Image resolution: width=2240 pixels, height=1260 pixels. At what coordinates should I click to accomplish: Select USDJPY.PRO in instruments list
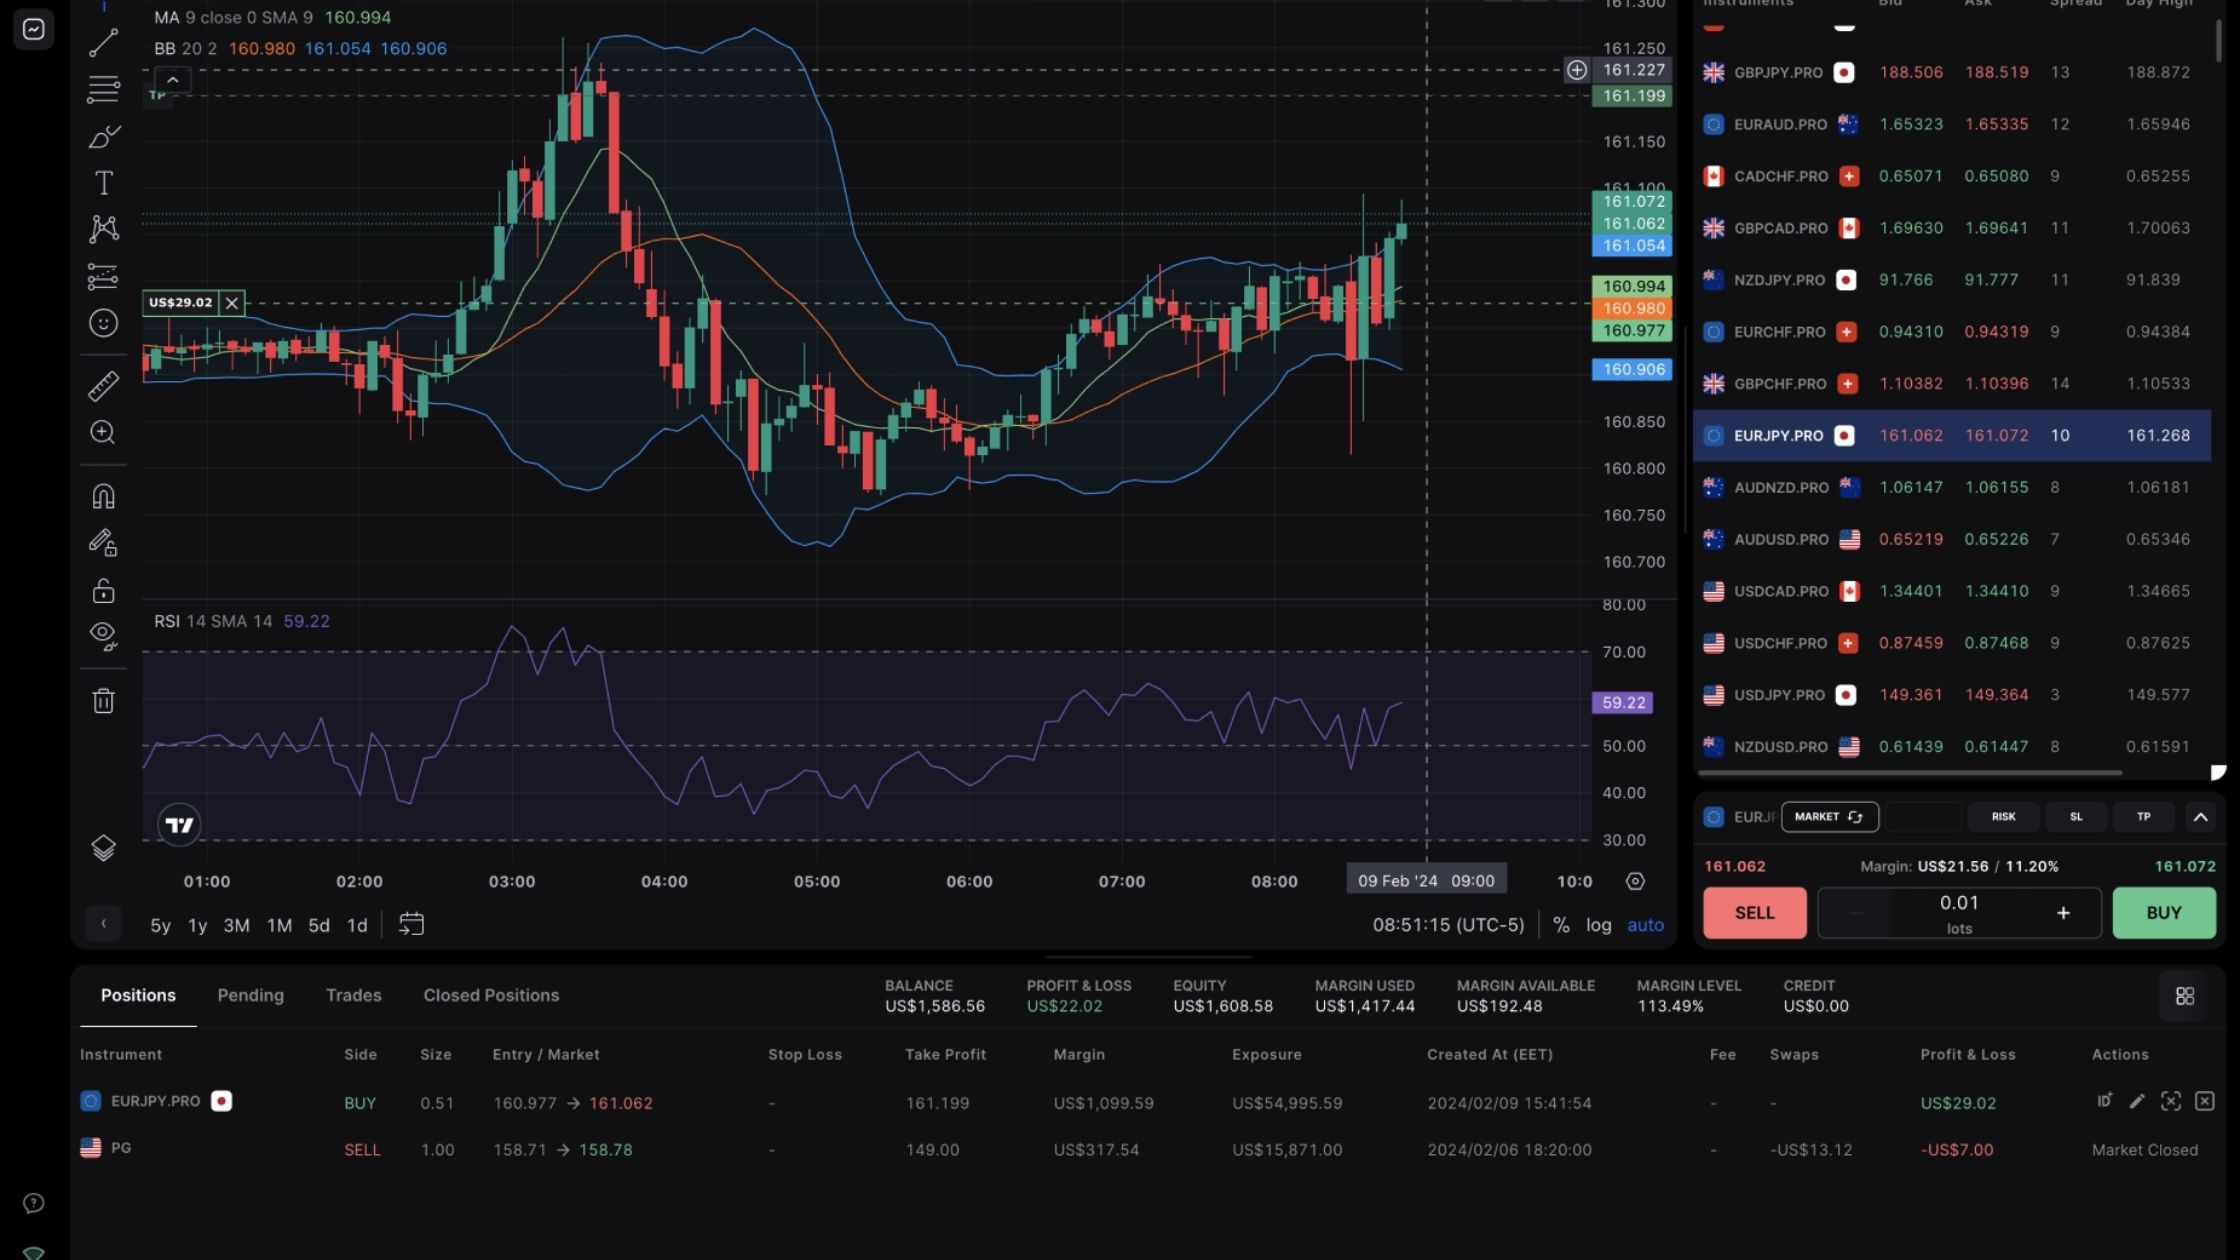coord(1952,694)
